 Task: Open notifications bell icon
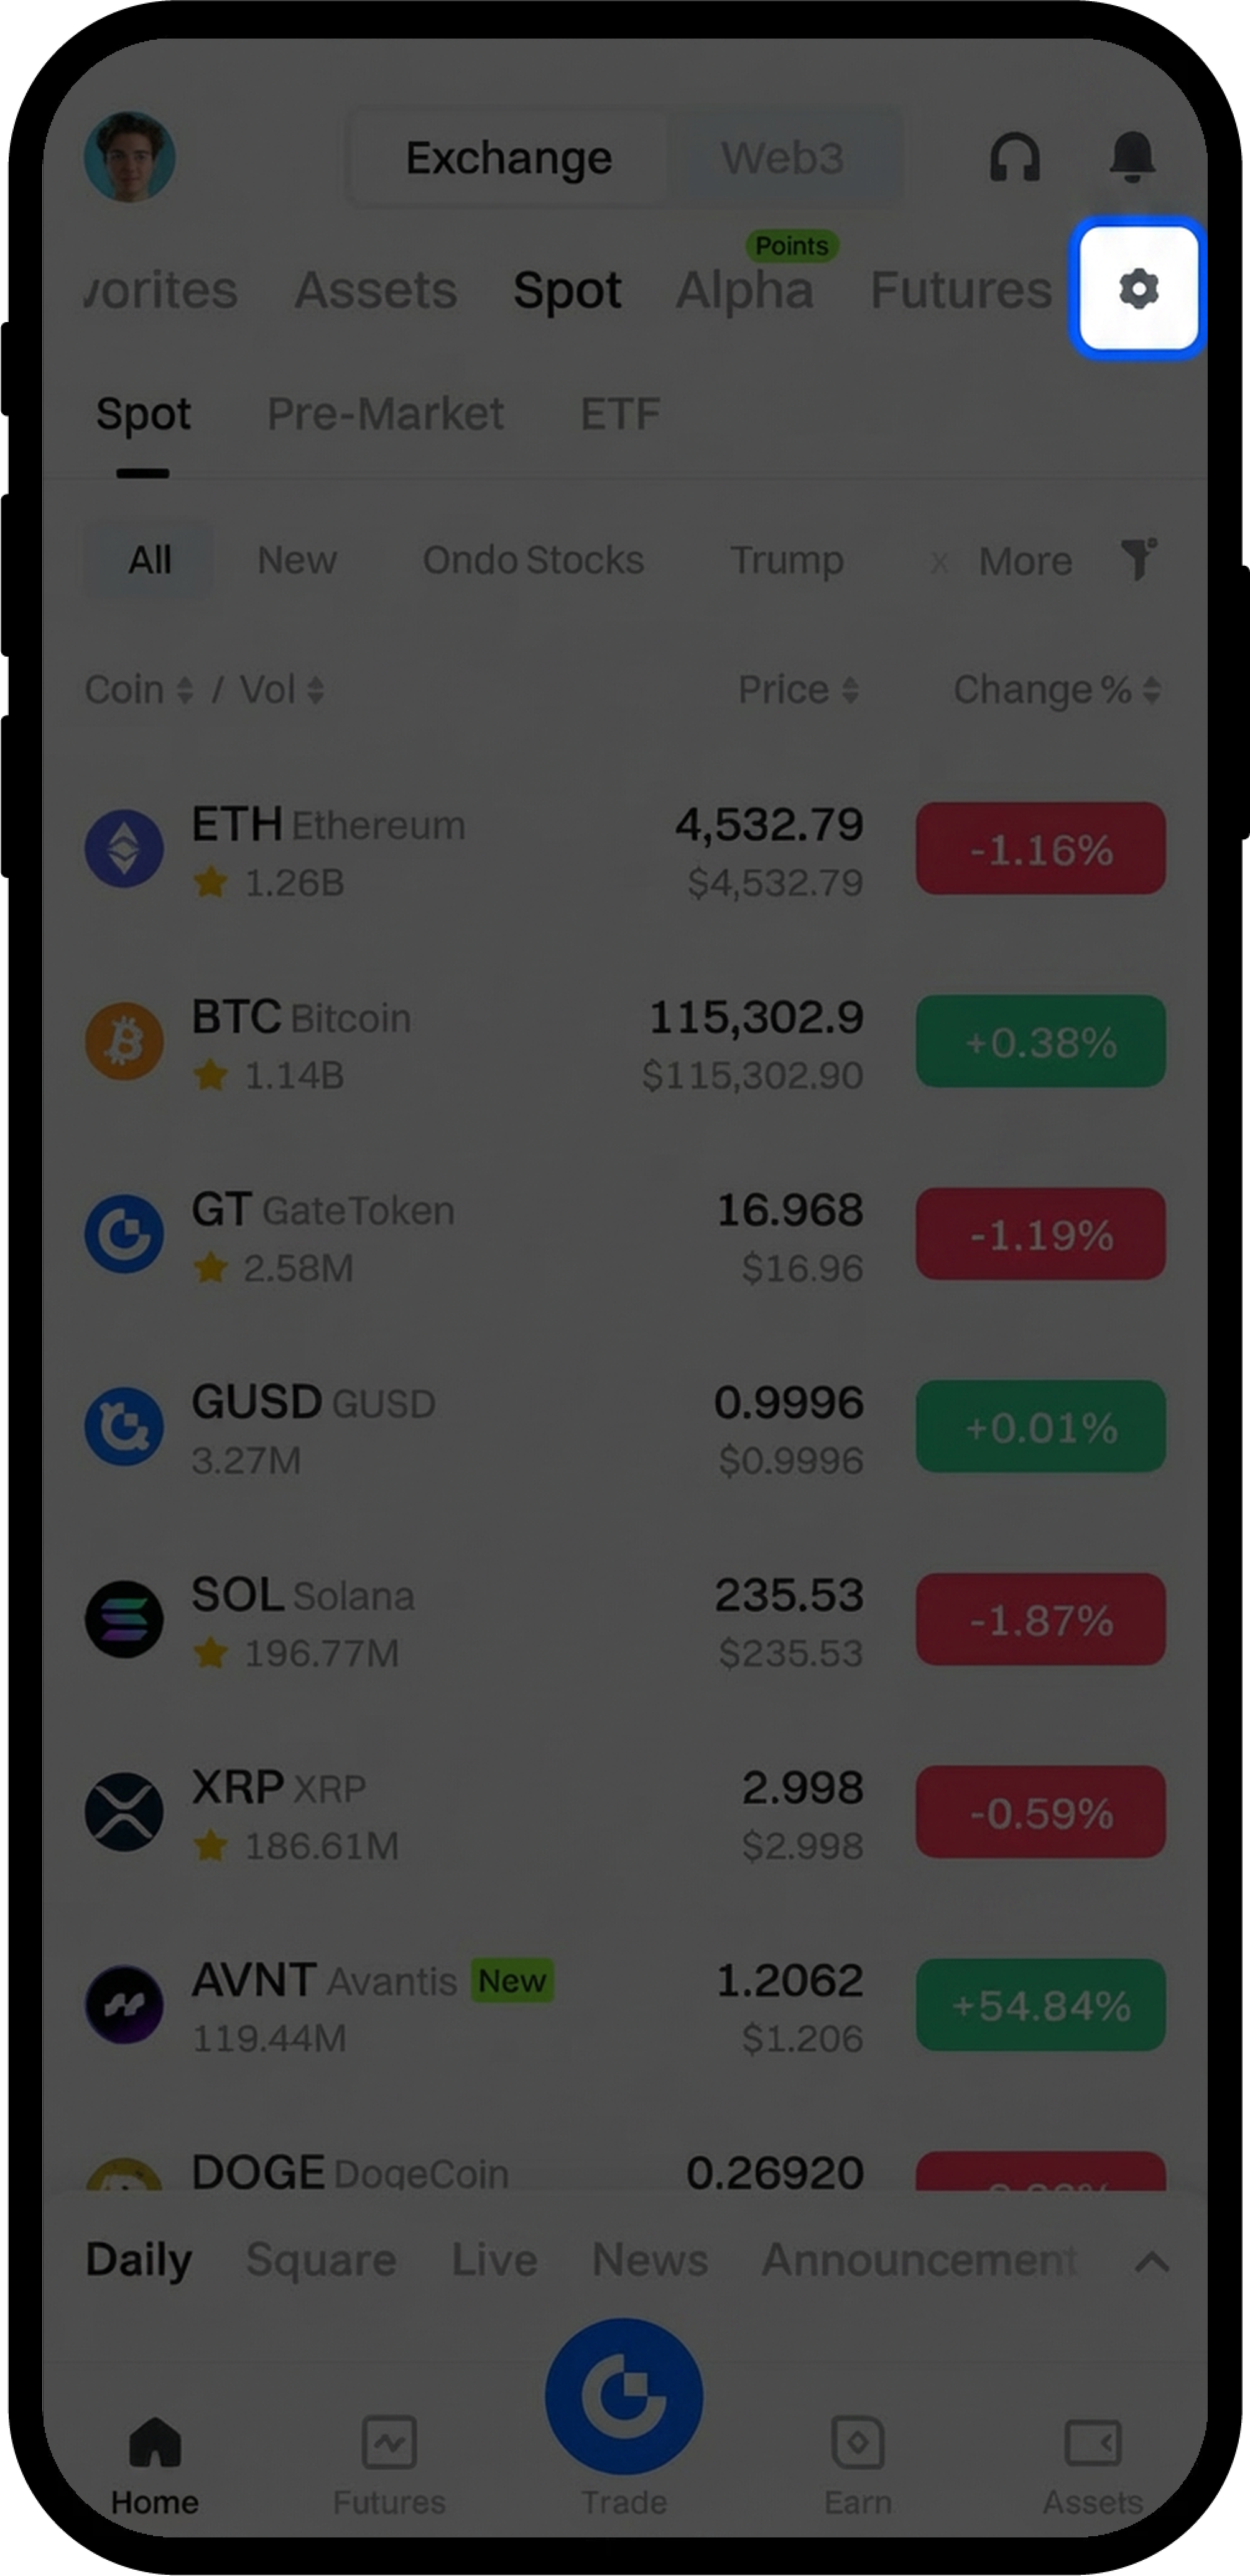(x=1132, y=157)
